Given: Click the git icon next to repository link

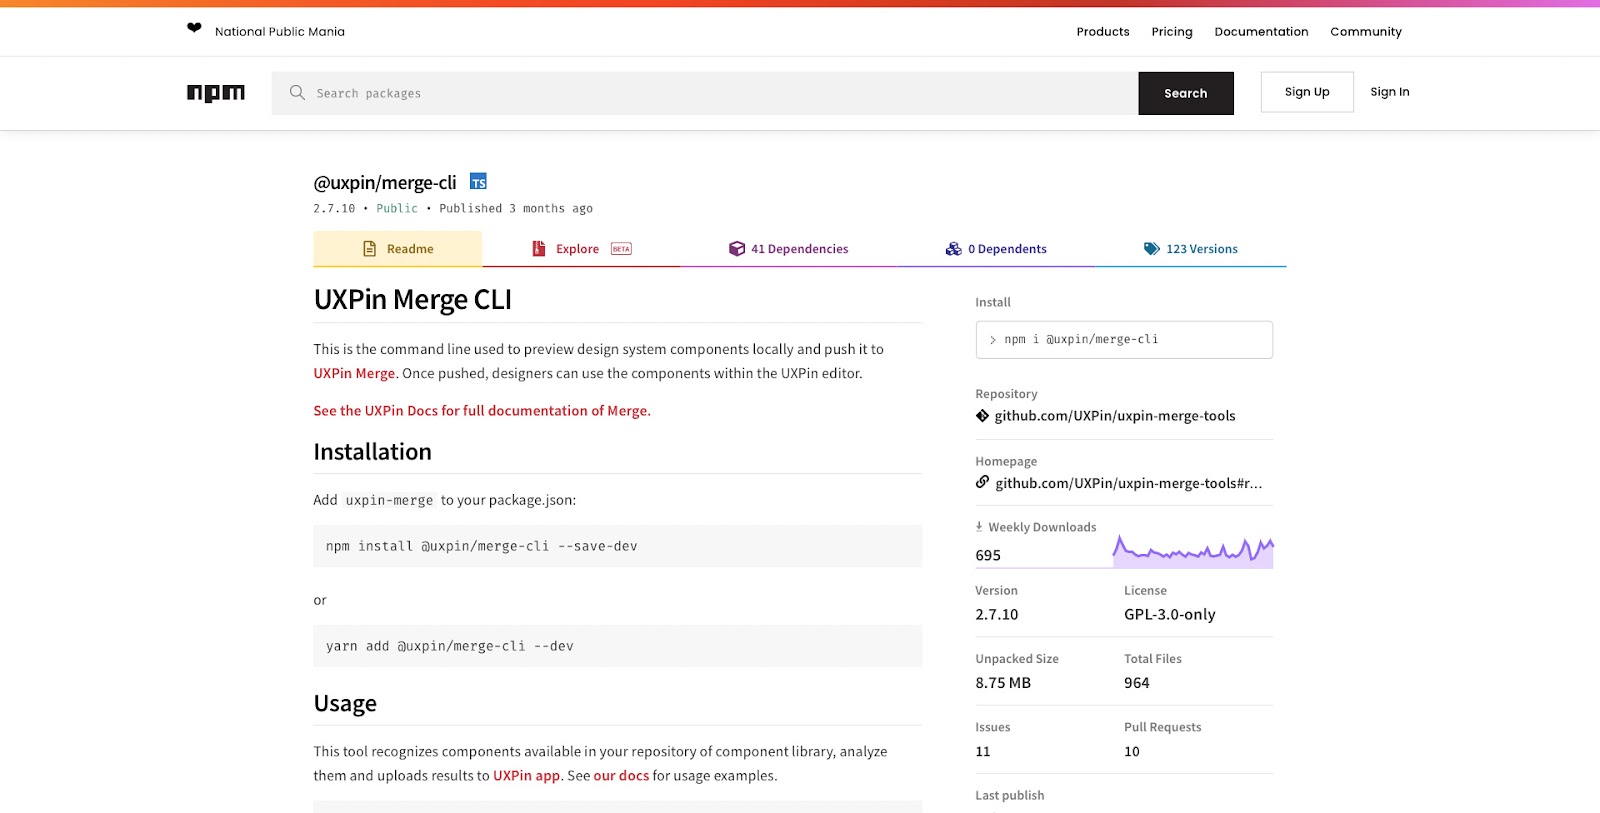Looking at the screenshot, I should pyautogui.click(x=982, y=416).
